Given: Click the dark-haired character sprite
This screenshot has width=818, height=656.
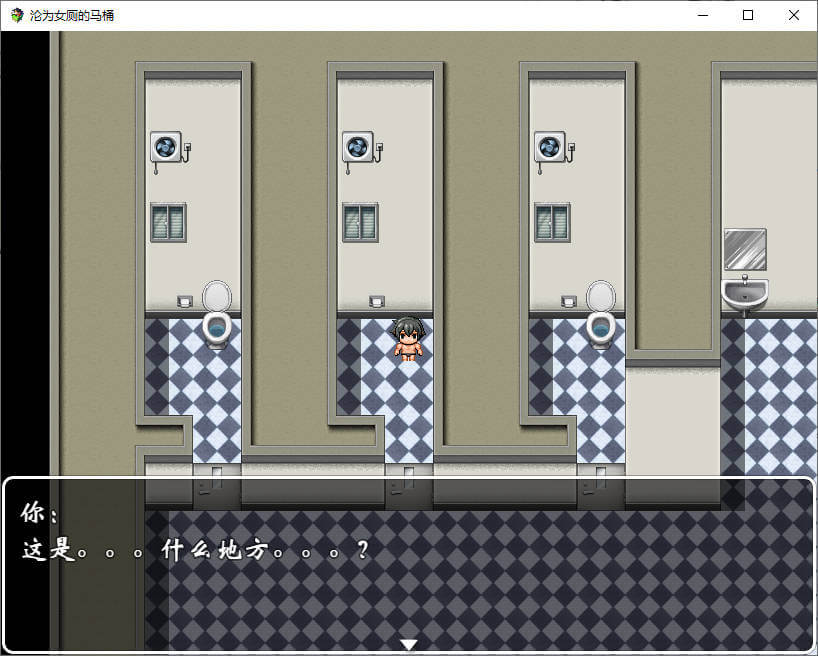Looking at the screenshot, I should coord(408,338).
